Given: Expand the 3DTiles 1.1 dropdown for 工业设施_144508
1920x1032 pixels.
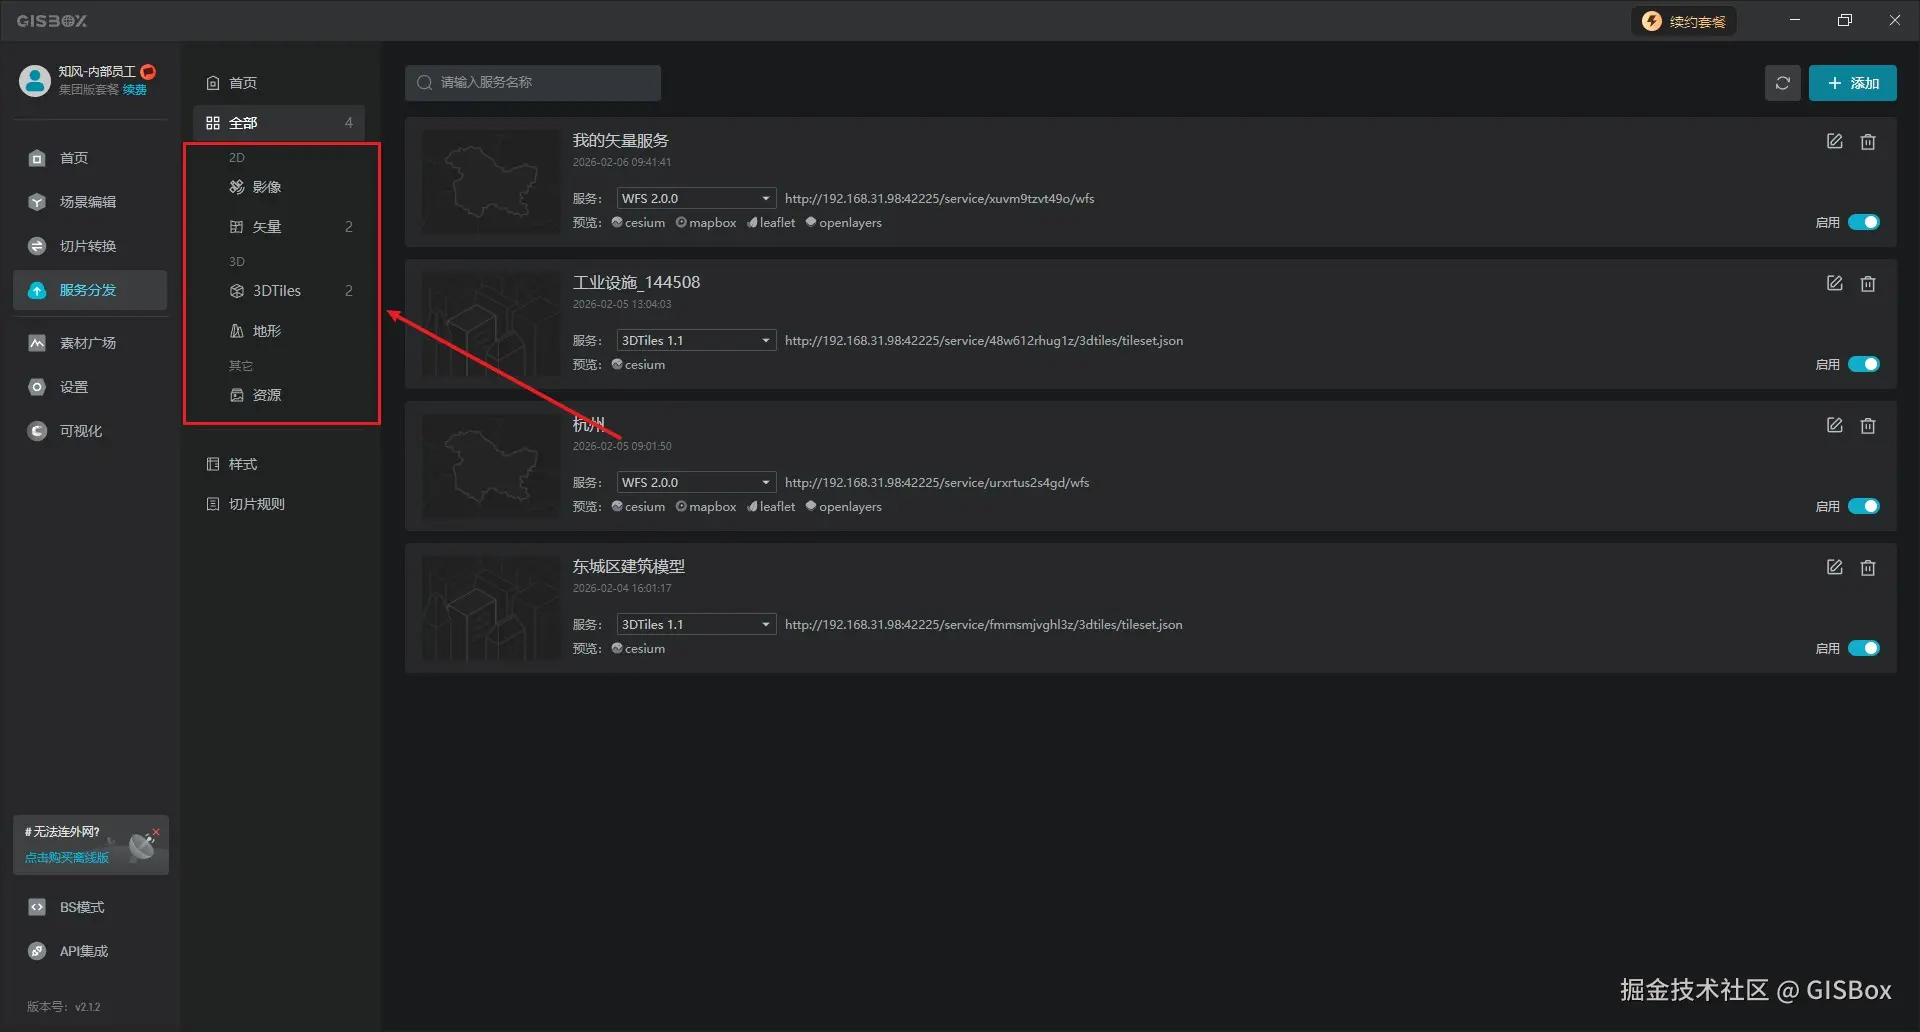Looking at the screenshot, I should click(x=696, y=339).
